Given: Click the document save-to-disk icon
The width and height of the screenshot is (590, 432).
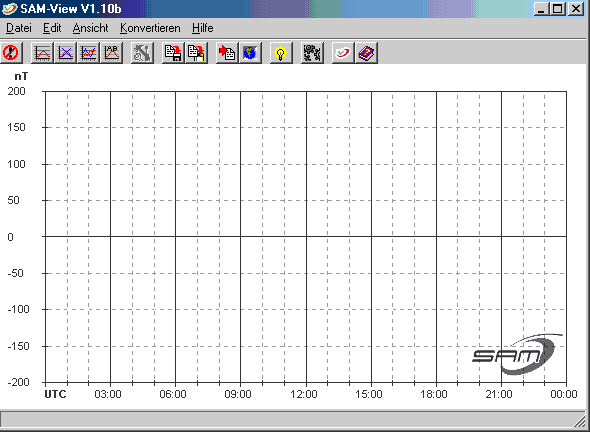Looking at the screenshot, I should click(x=173, y=53).
